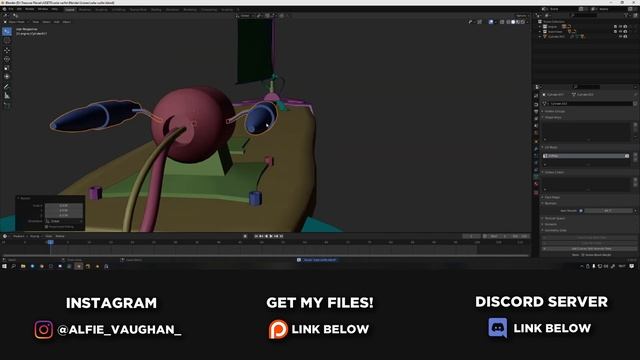Viewport: 640px width, 360px height.
Task: Toggle Proportional Editing in Resize panel
Action: (x=47, y=227)
